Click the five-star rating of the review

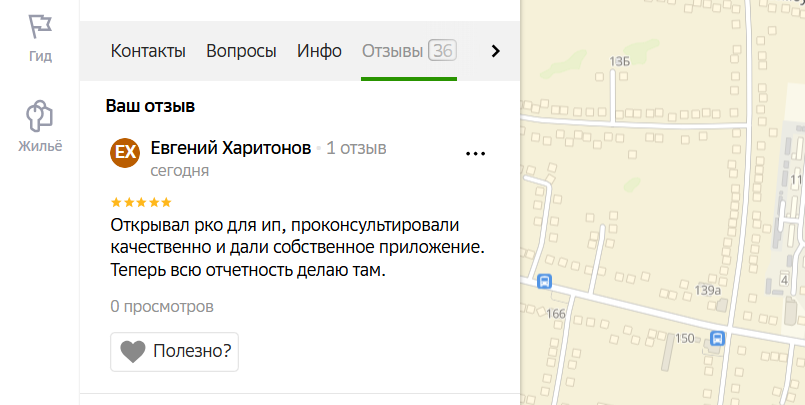point(140,202)
